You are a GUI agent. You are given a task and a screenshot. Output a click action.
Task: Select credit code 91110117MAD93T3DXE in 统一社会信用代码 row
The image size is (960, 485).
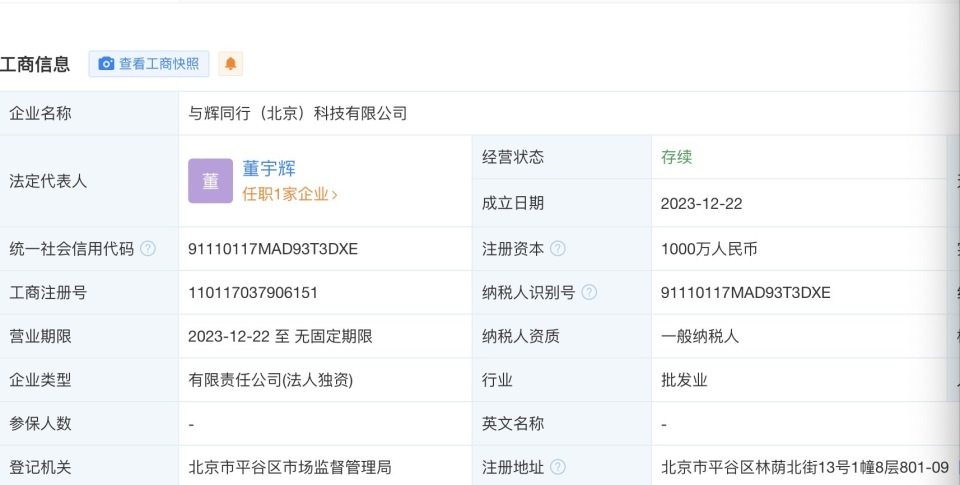(x=273, y=249)
